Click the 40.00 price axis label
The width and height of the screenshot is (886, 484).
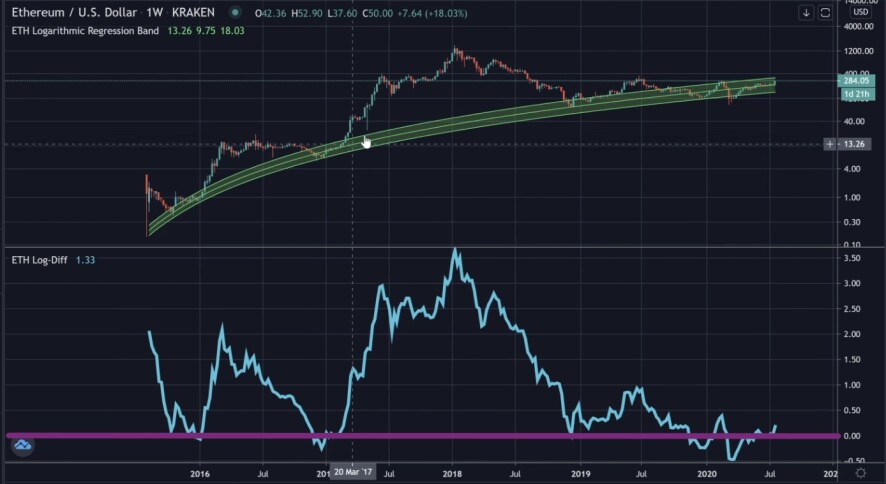(x=854, y=121)
